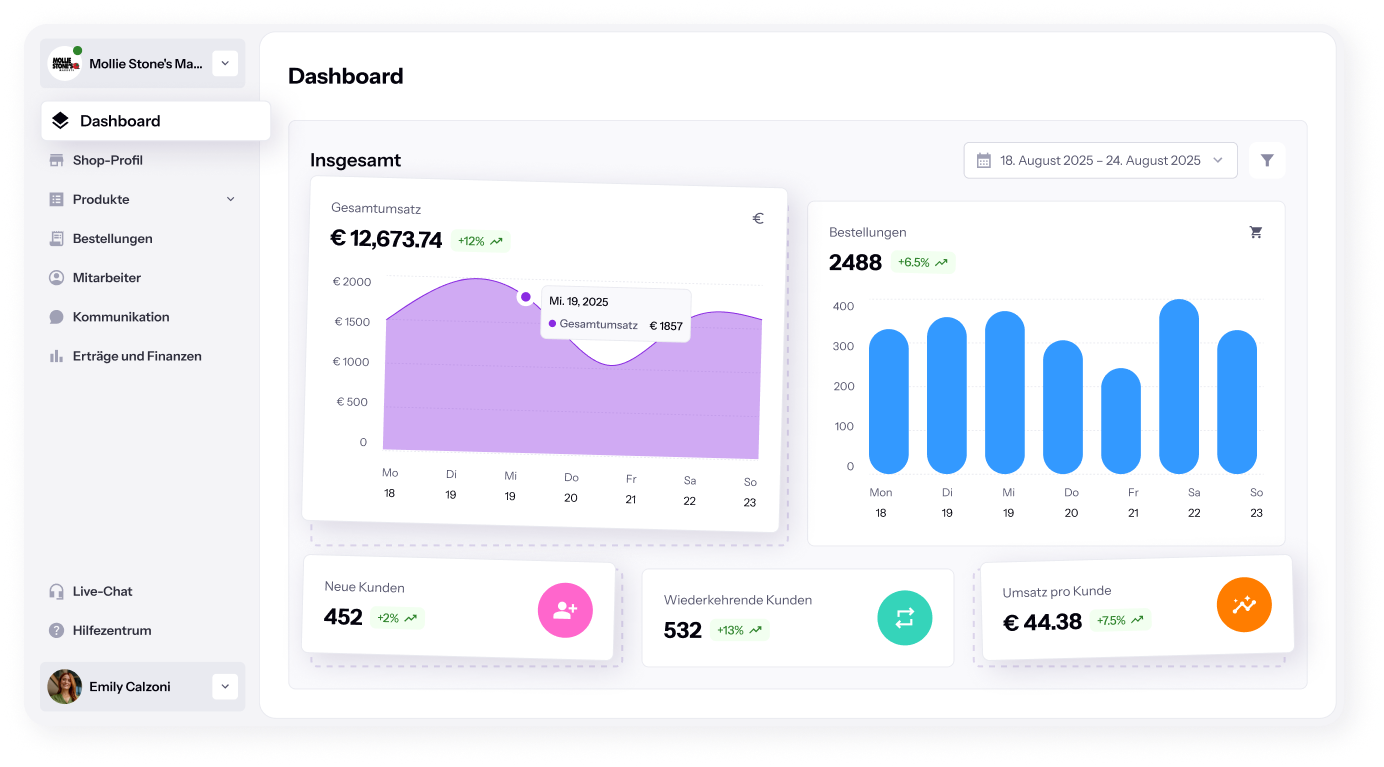Click the teal Wiederkehrende Kunden icon
Image resolution: width=1384 pixels, height=767 pixels.
click(x=904, y=618)
